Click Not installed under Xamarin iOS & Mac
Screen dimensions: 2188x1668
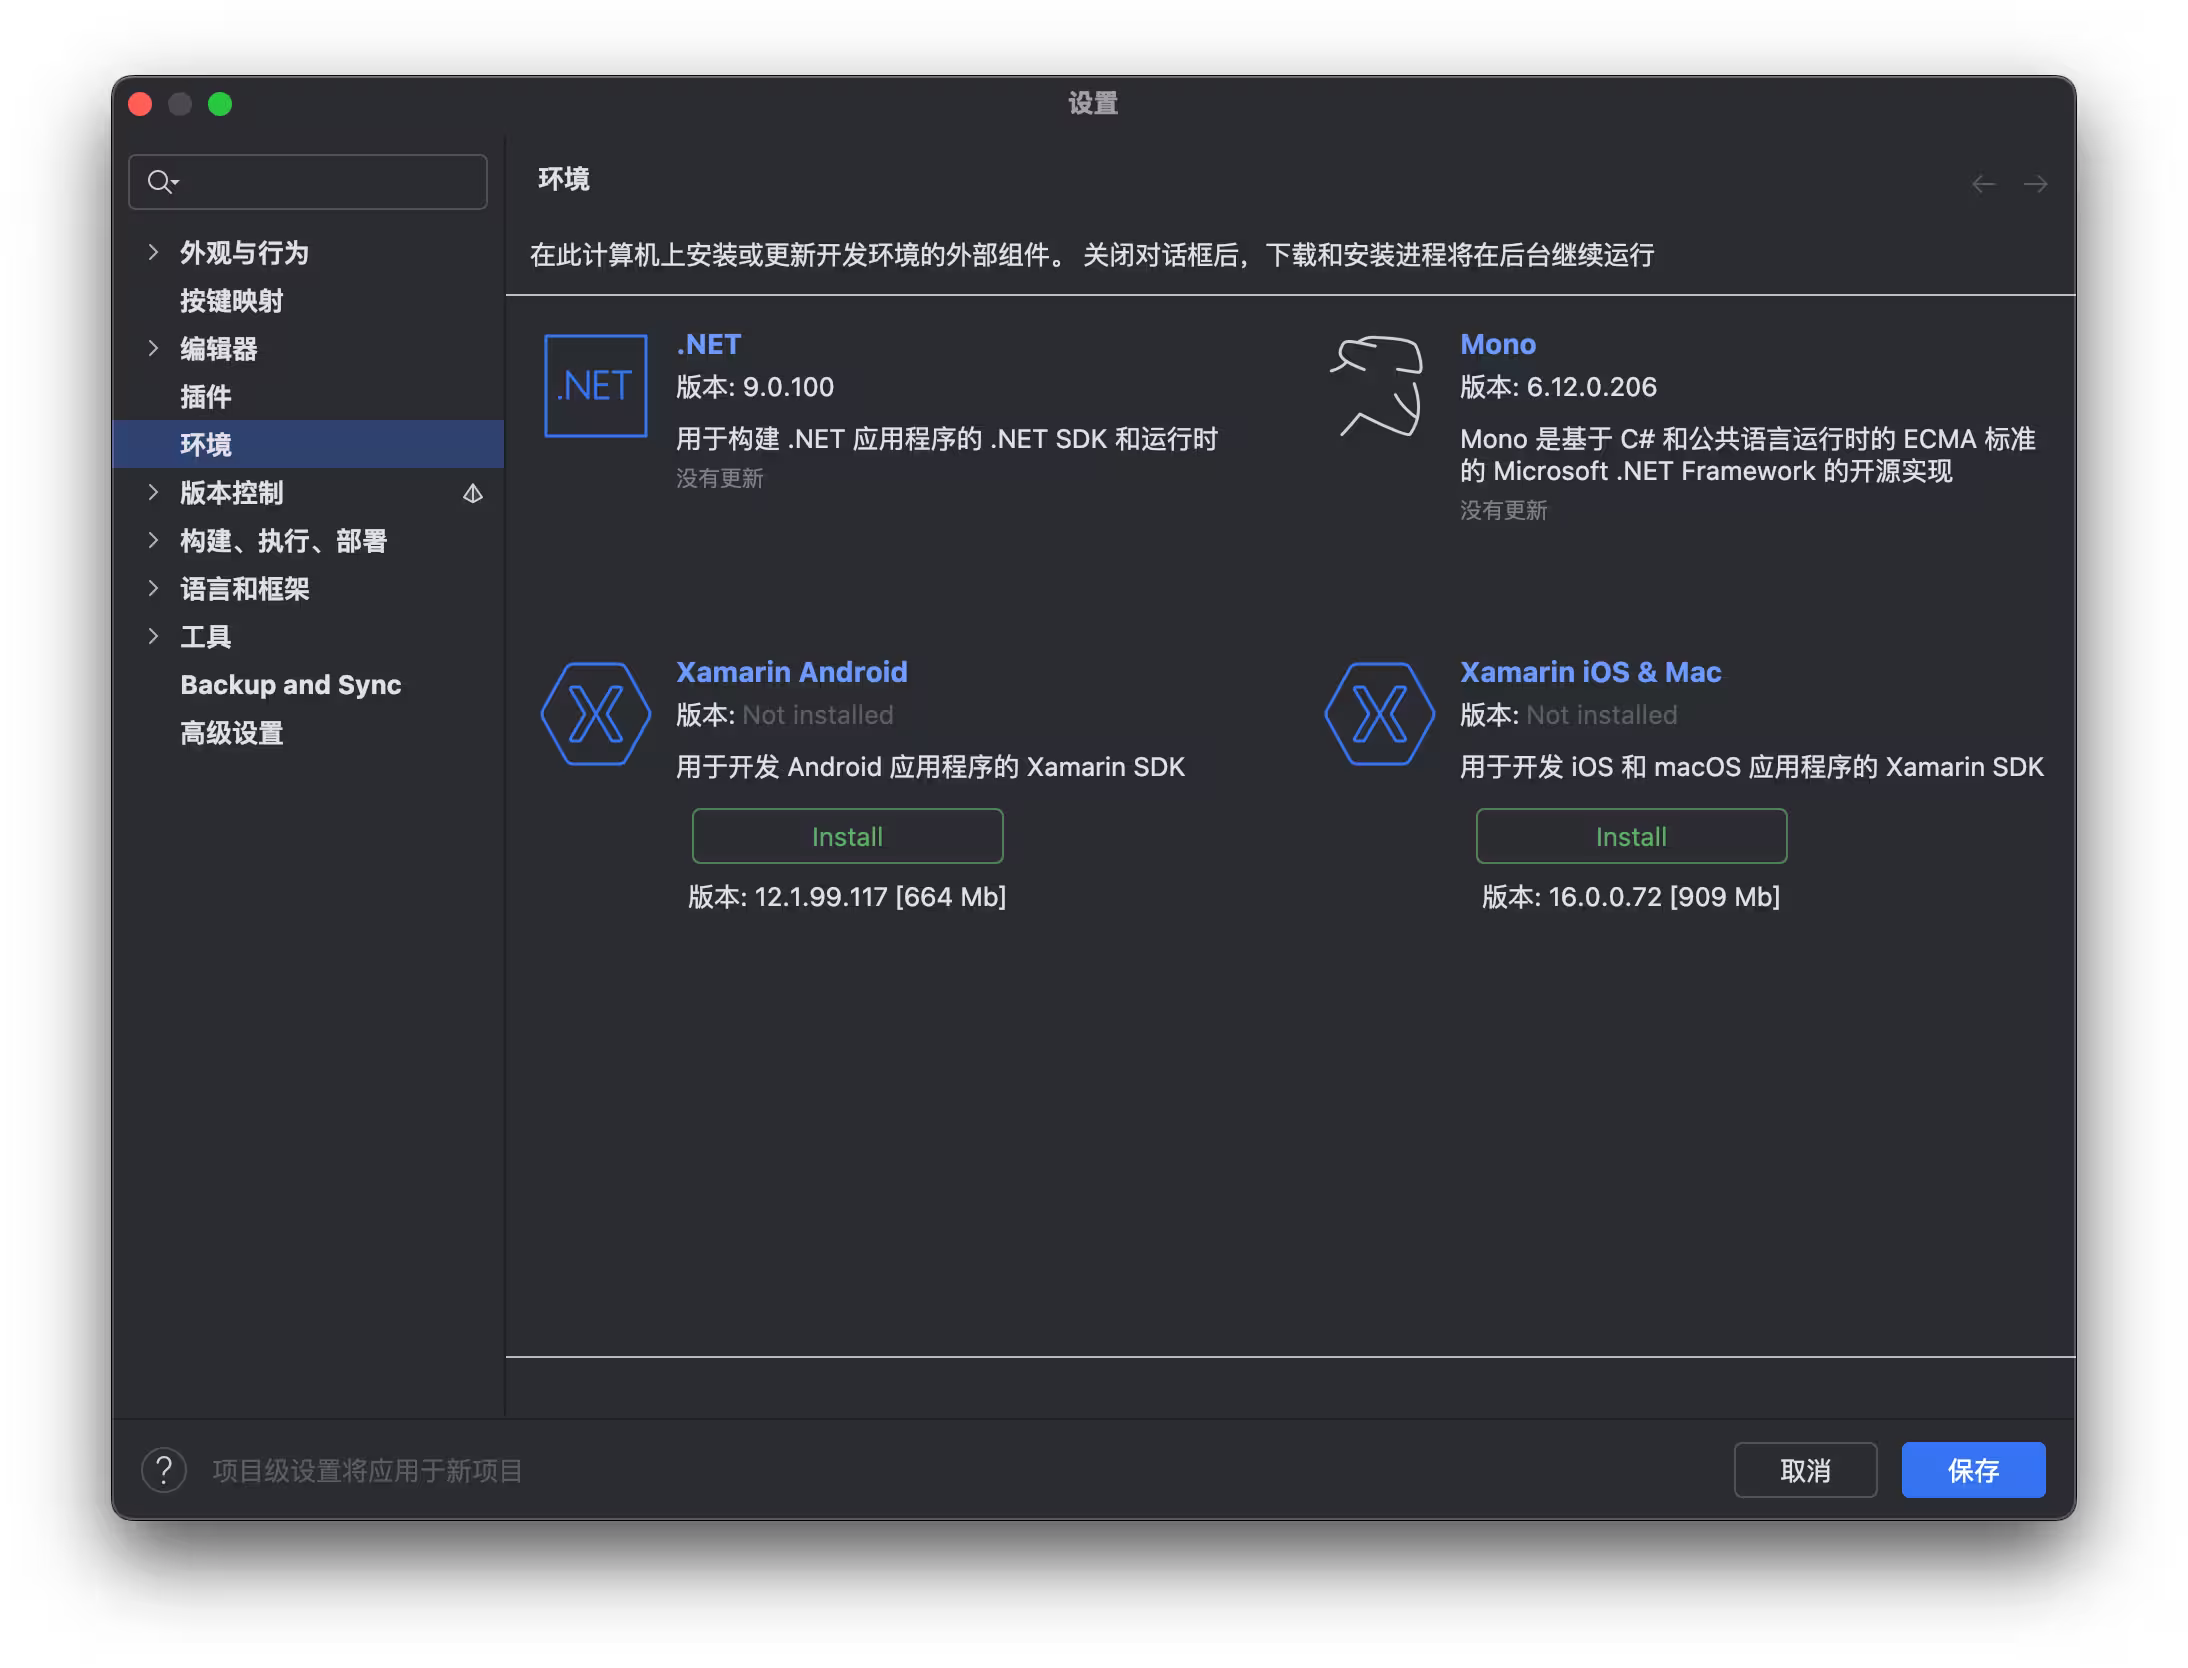(x=1602, y=715)
